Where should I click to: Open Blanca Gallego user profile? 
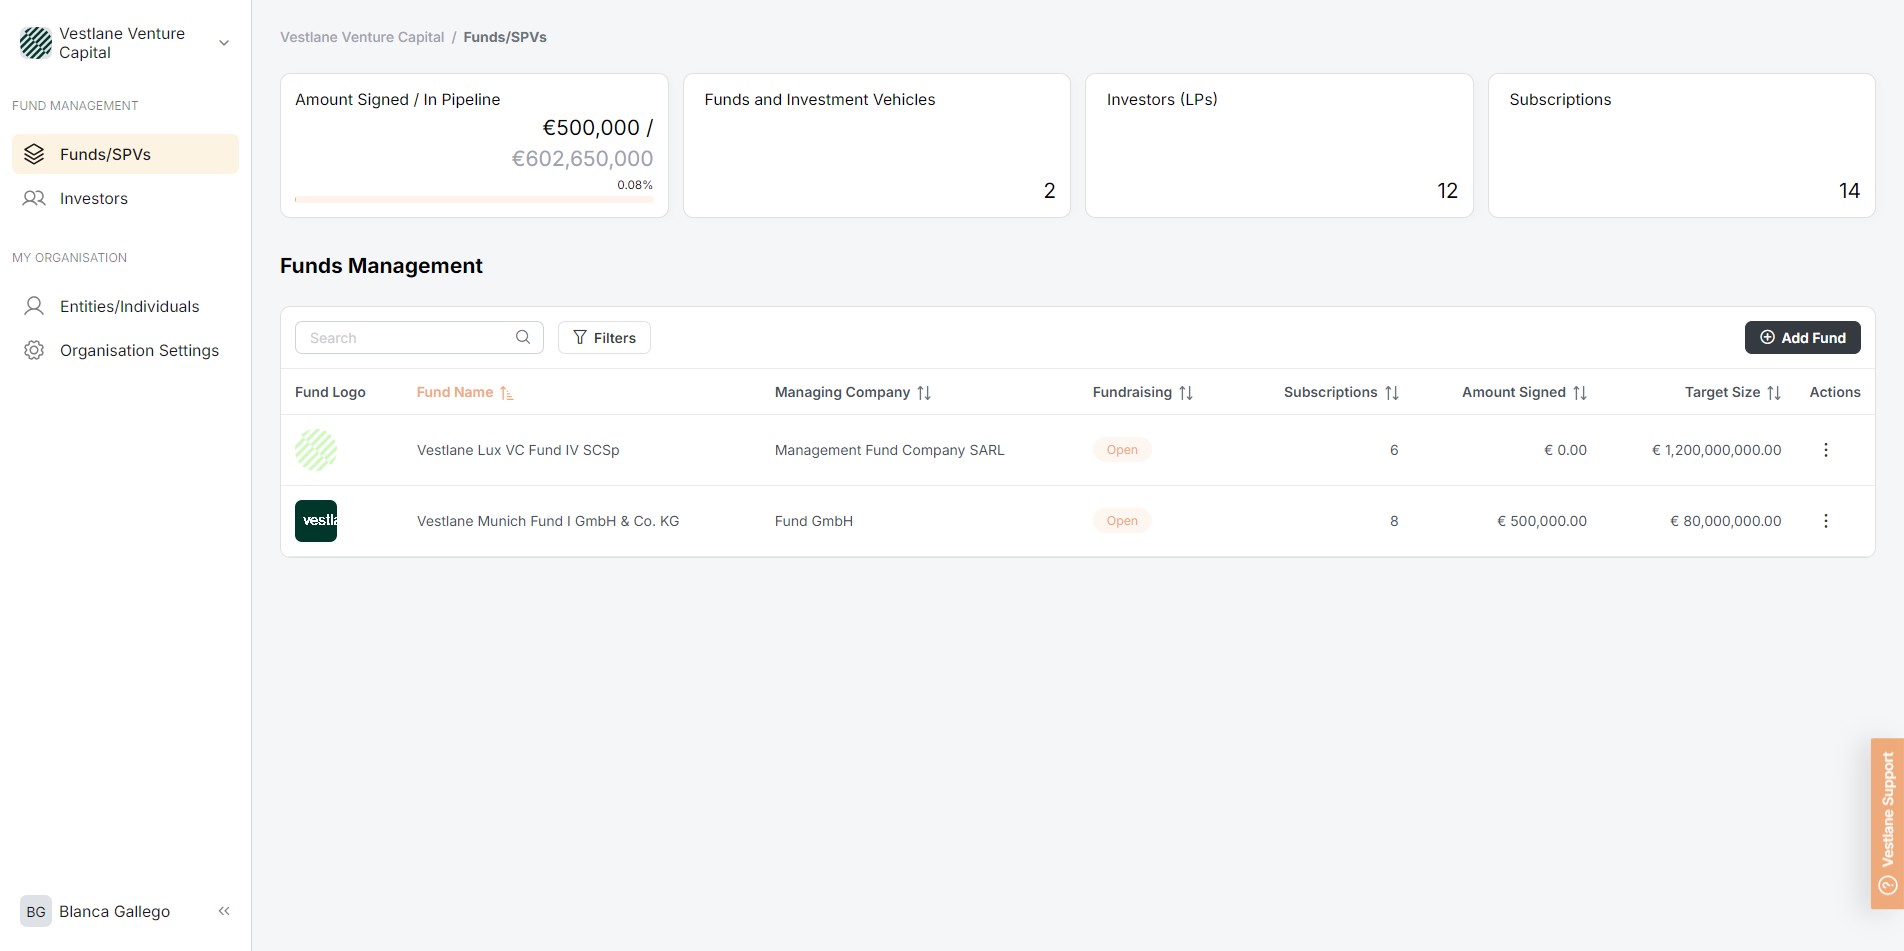point(114,911)
